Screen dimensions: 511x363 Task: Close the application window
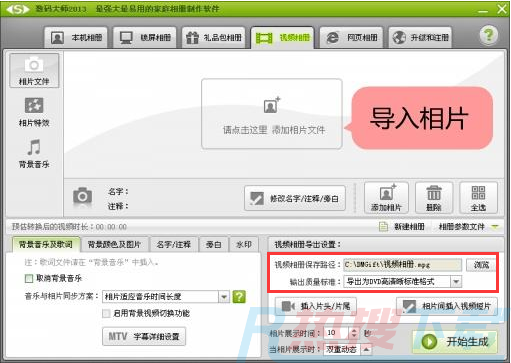[502, 9]
